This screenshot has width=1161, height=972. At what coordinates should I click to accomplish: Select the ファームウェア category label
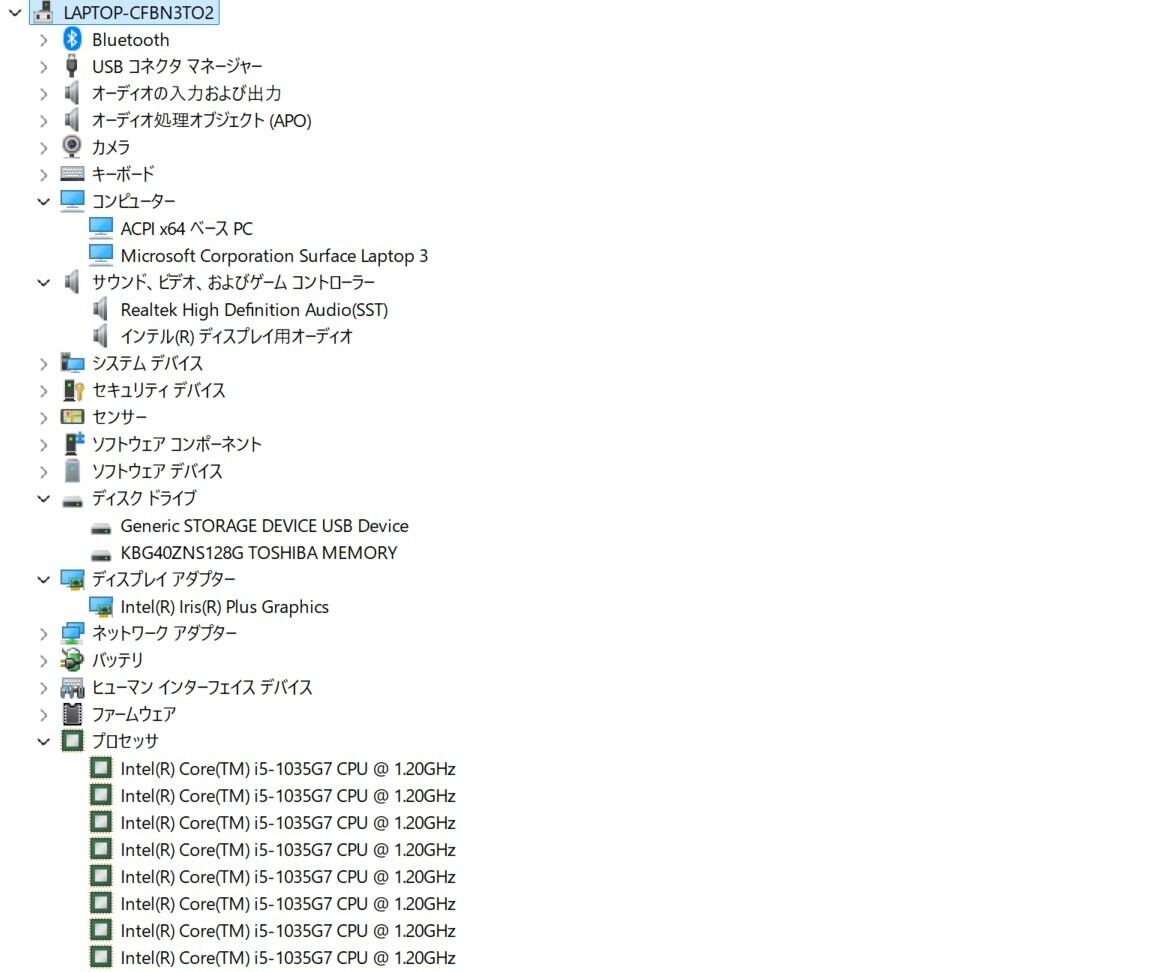(x=133, y=714)
